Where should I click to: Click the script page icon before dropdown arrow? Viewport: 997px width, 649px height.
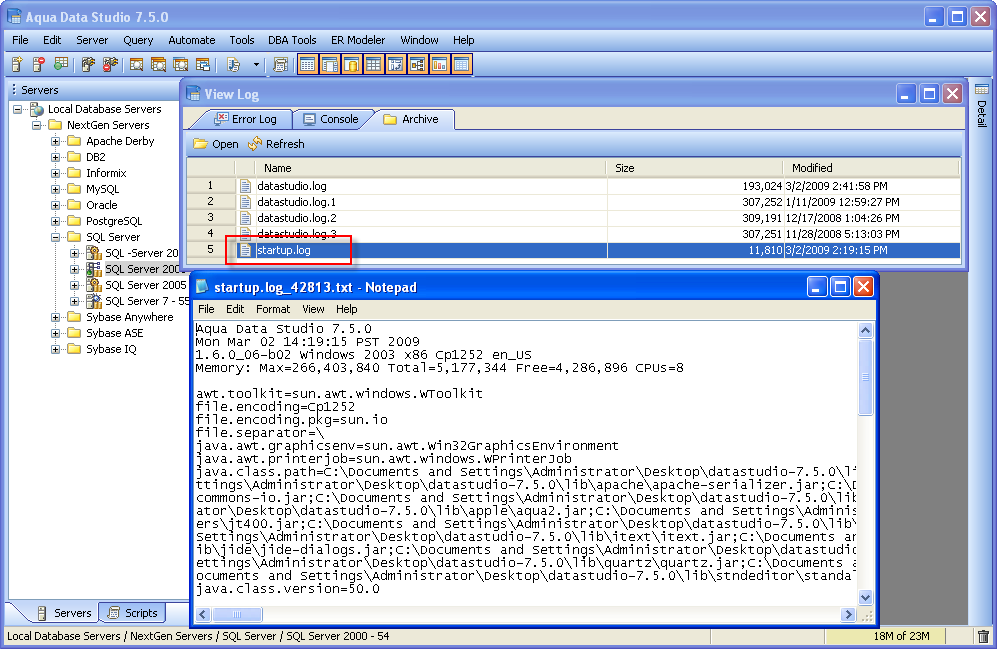[233, 64]
